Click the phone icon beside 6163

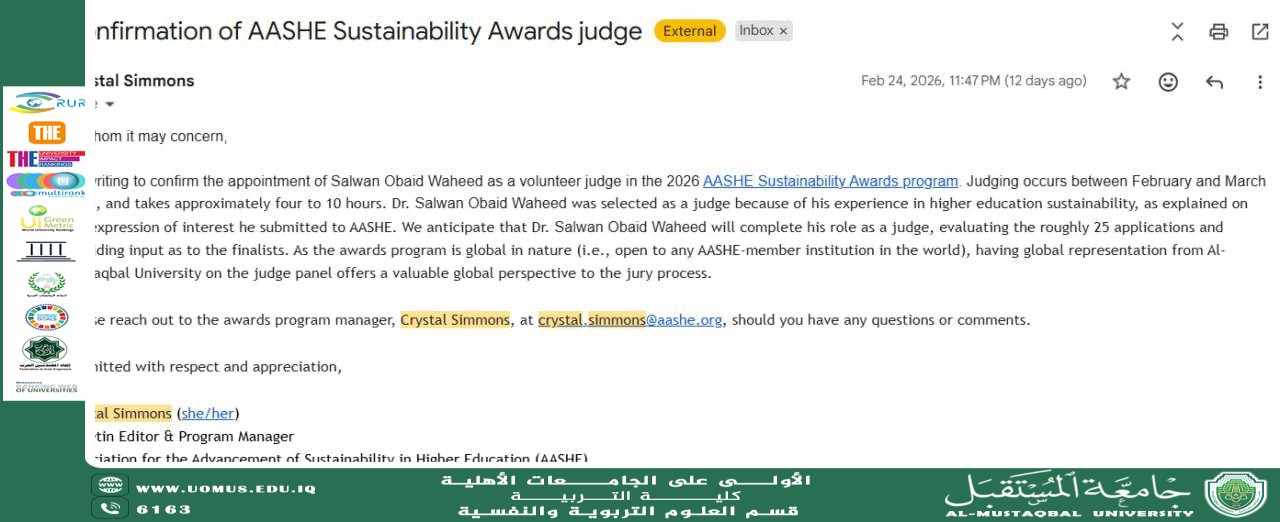pyautogui.click(x=109, y=508)
